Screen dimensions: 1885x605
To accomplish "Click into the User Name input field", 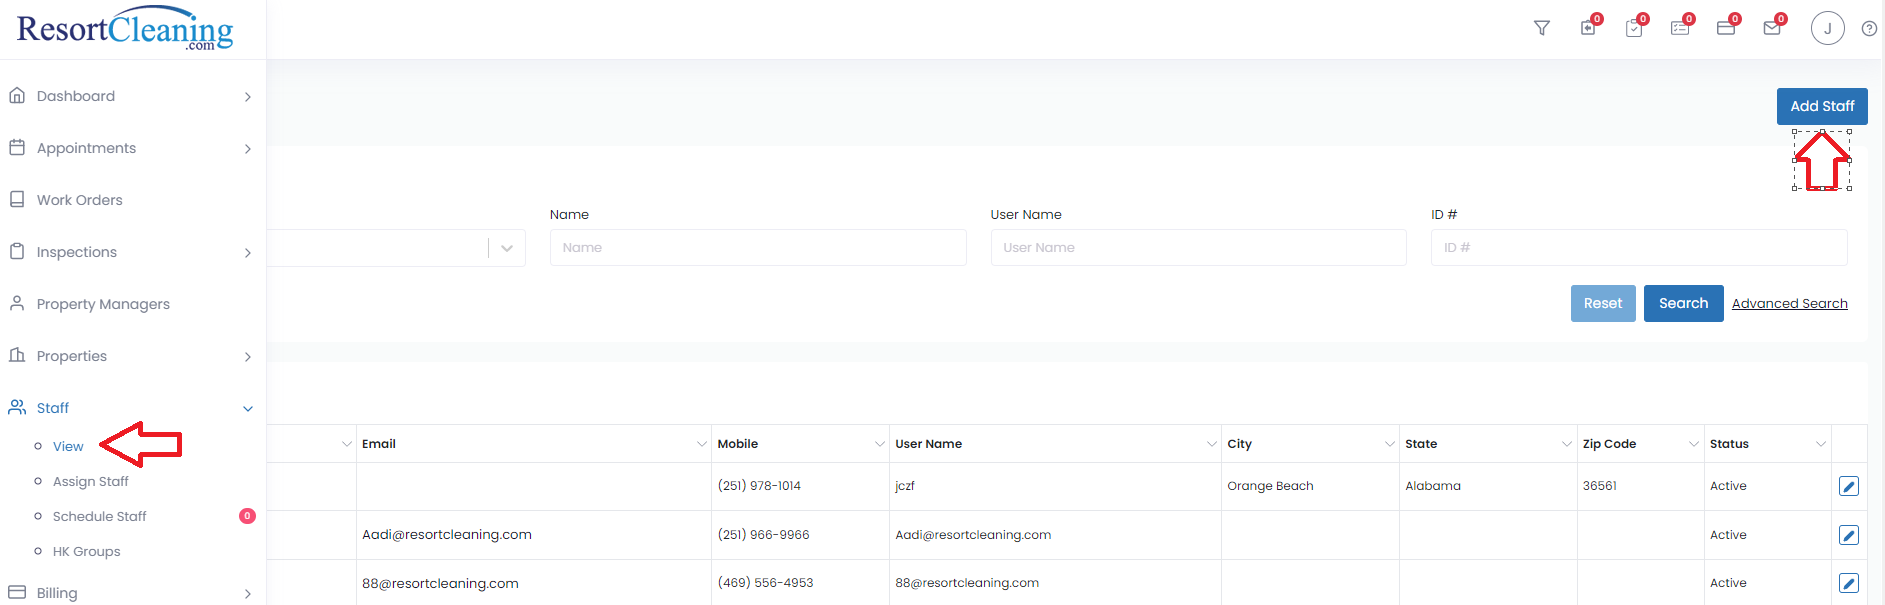I will [1199, 248].
